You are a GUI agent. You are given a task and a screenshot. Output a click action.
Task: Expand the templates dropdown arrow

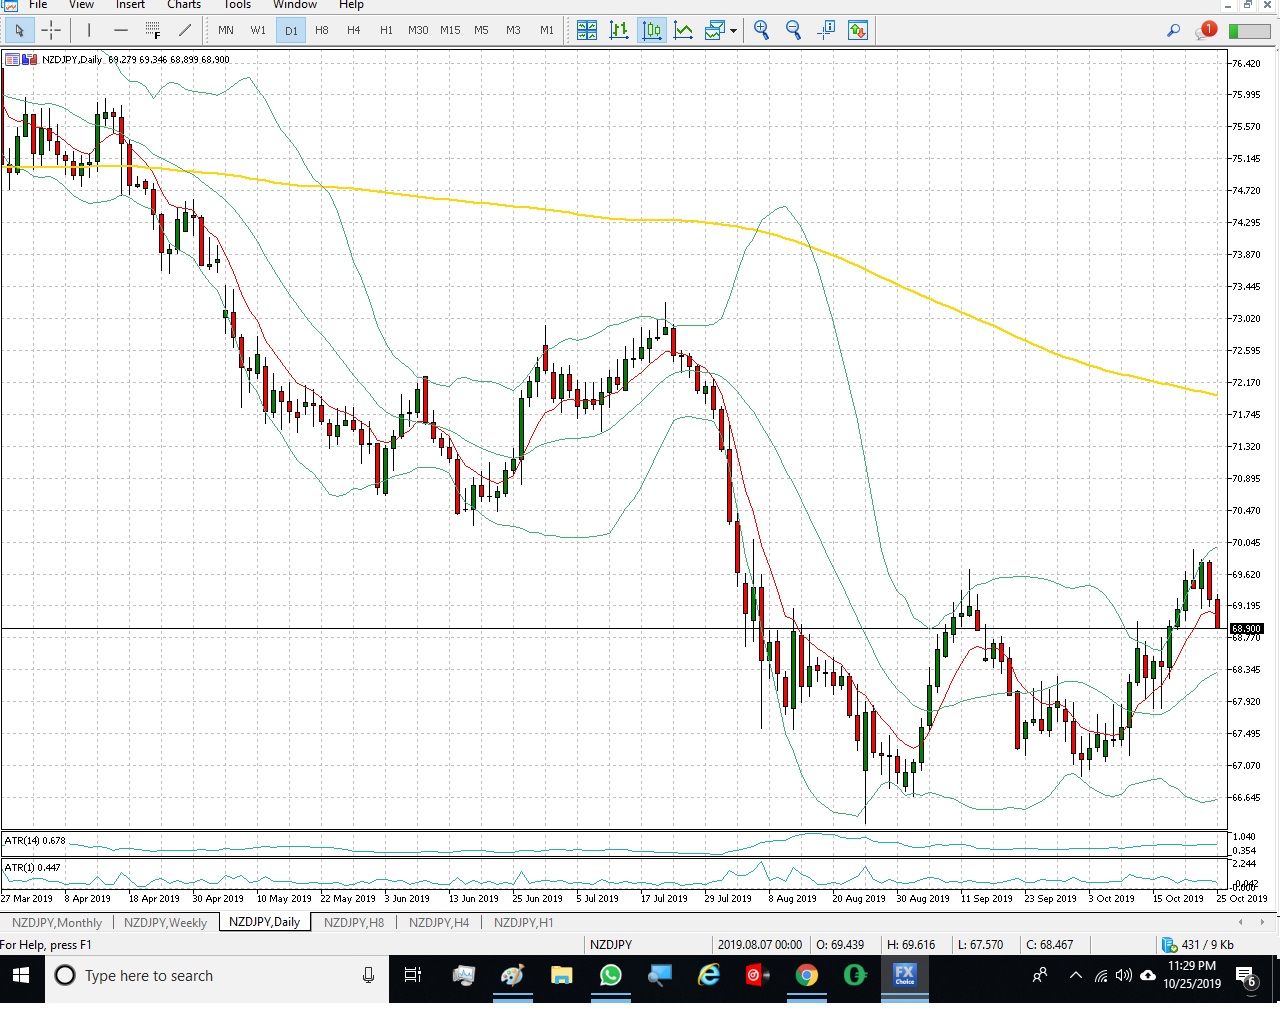733,30
